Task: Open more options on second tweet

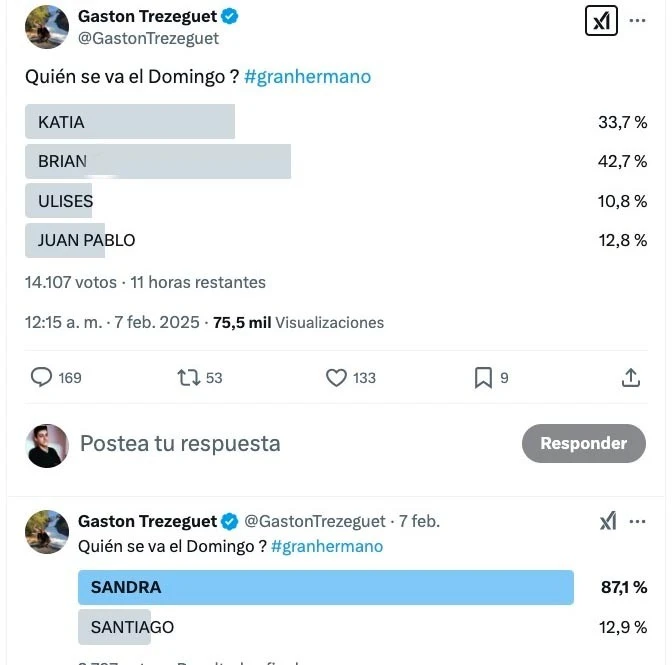Action: (638, 521)
